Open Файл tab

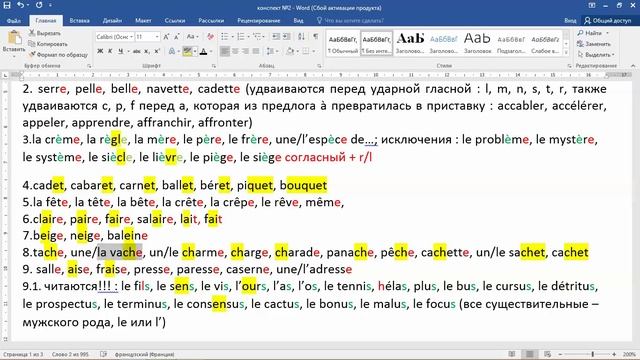click(x=13, y=20)
